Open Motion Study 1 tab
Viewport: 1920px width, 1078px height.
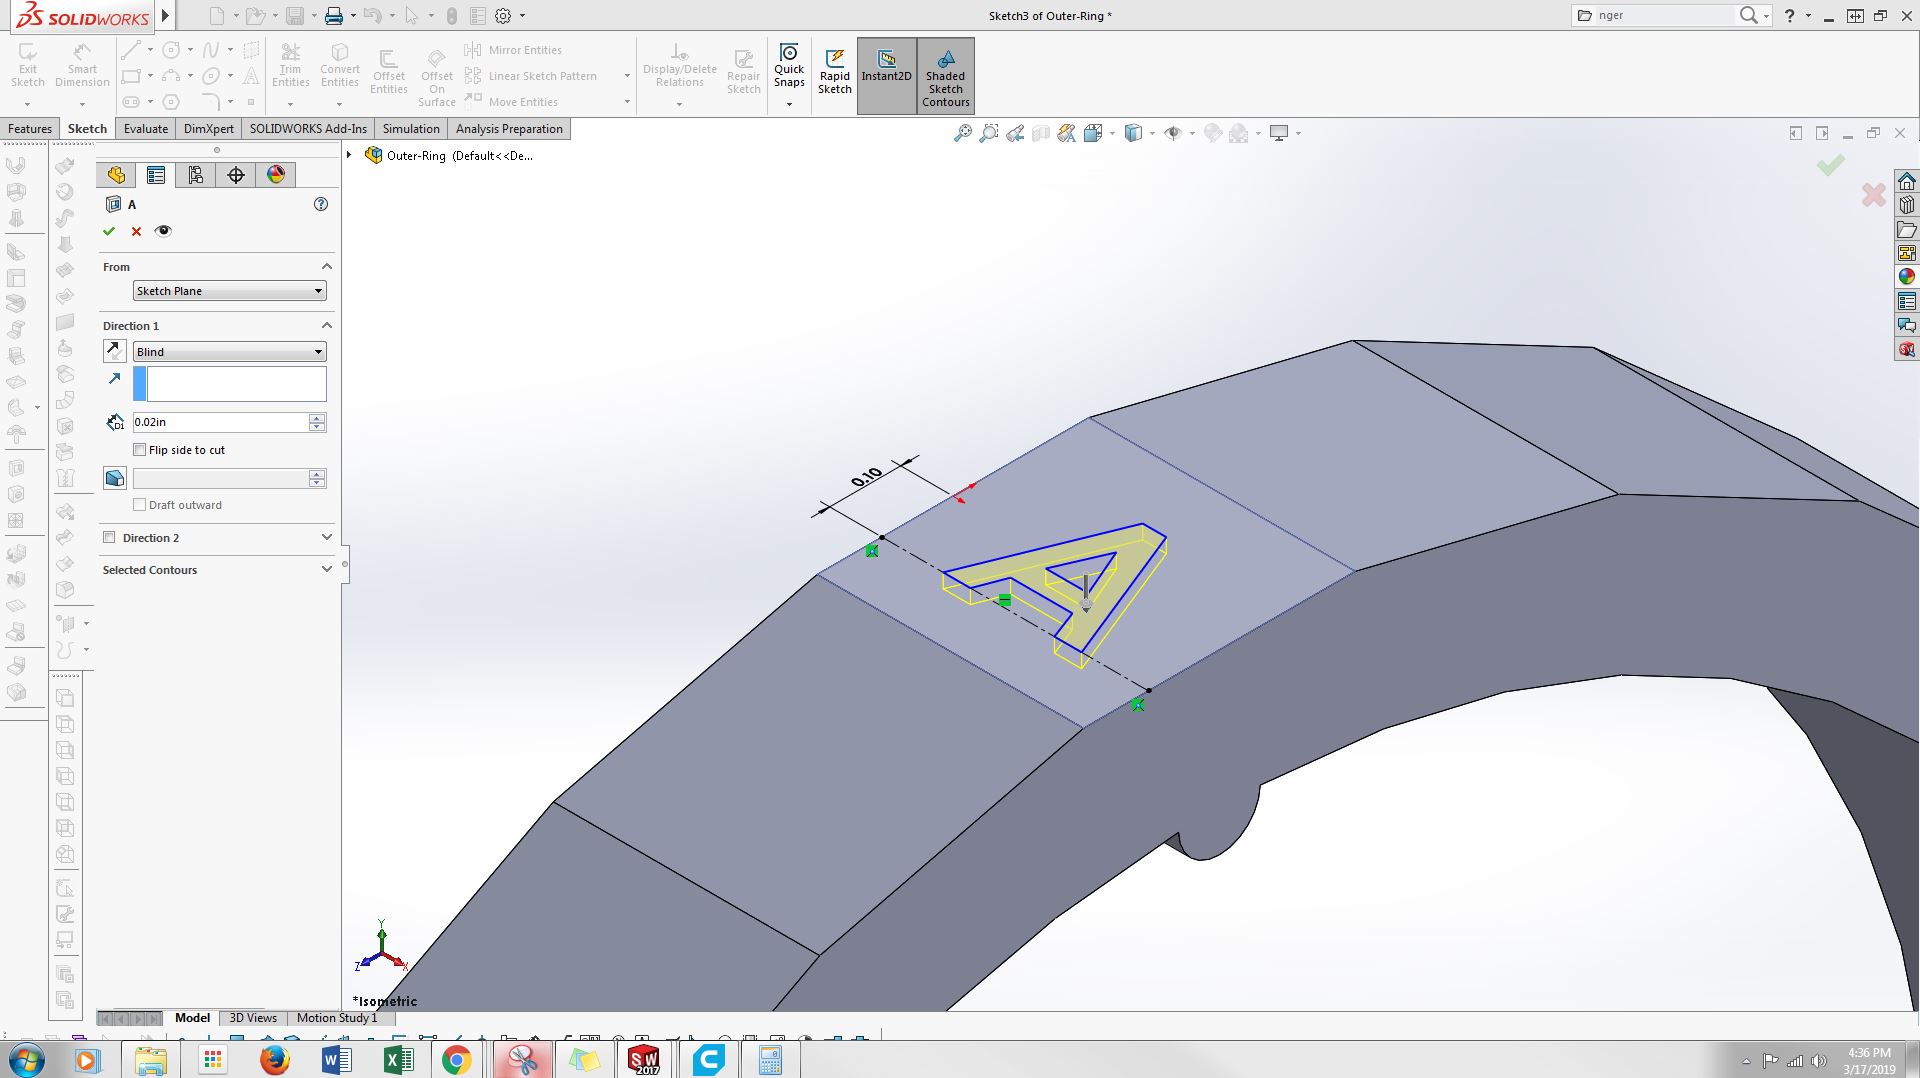click(x=337, y=1018)
